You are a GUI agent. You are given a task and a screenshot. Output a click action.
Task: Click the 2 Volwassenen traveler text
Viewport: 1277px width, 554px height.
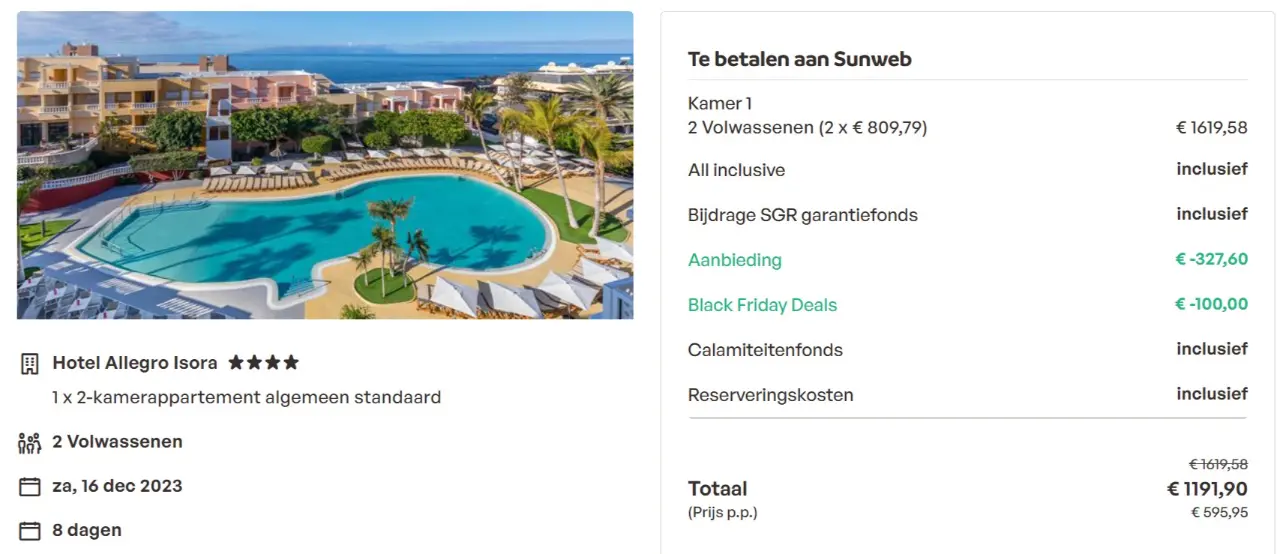coord(117,442)
